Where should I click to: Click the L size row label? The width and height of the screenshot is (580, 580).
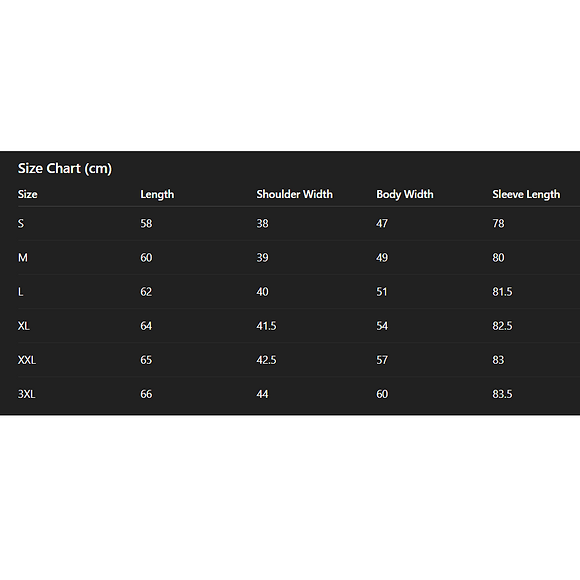pos(20,292)
